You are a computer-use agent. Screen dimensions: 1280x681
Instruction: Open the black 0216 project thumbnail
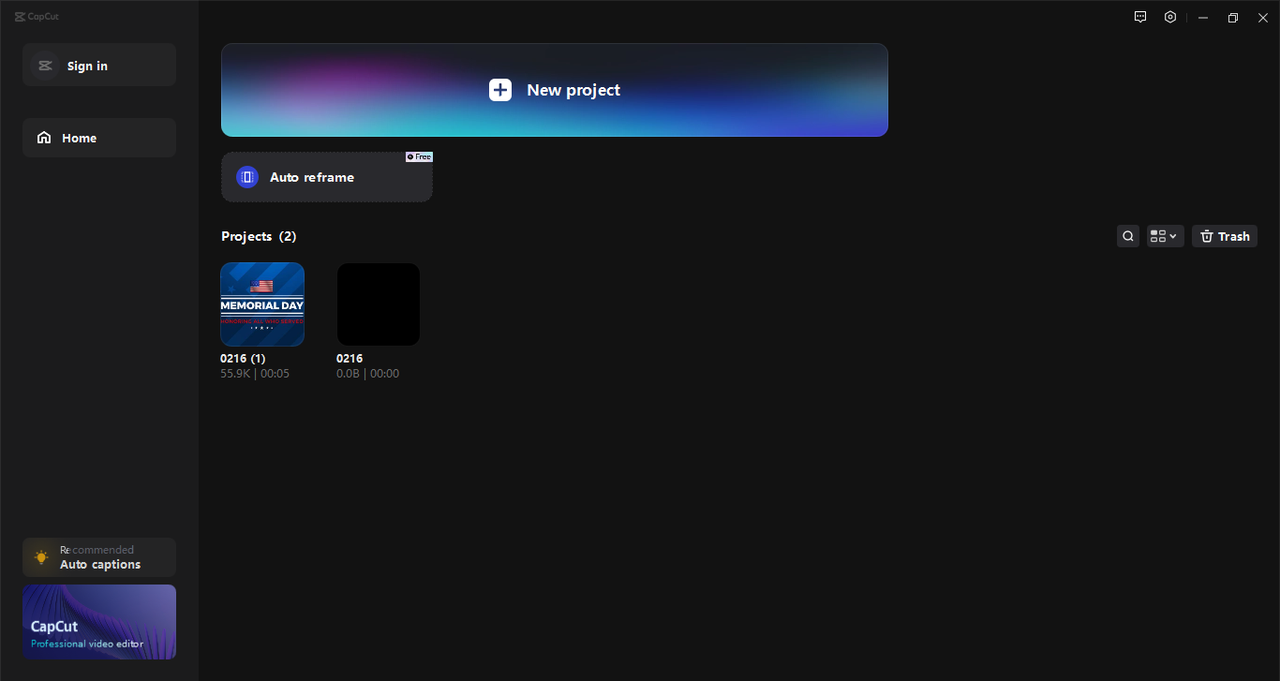(378, 304)
